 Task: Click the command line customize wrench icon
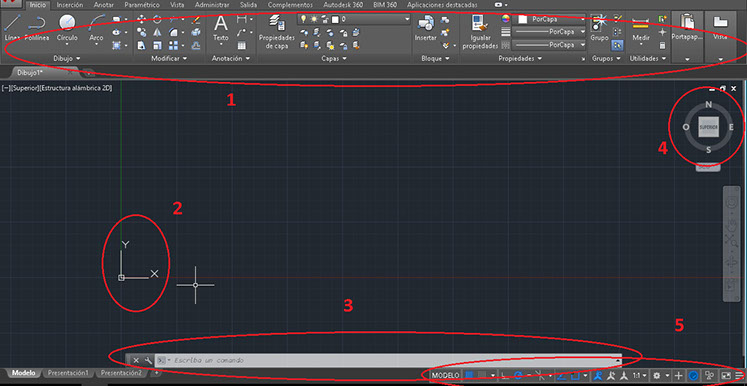point(148,360)
